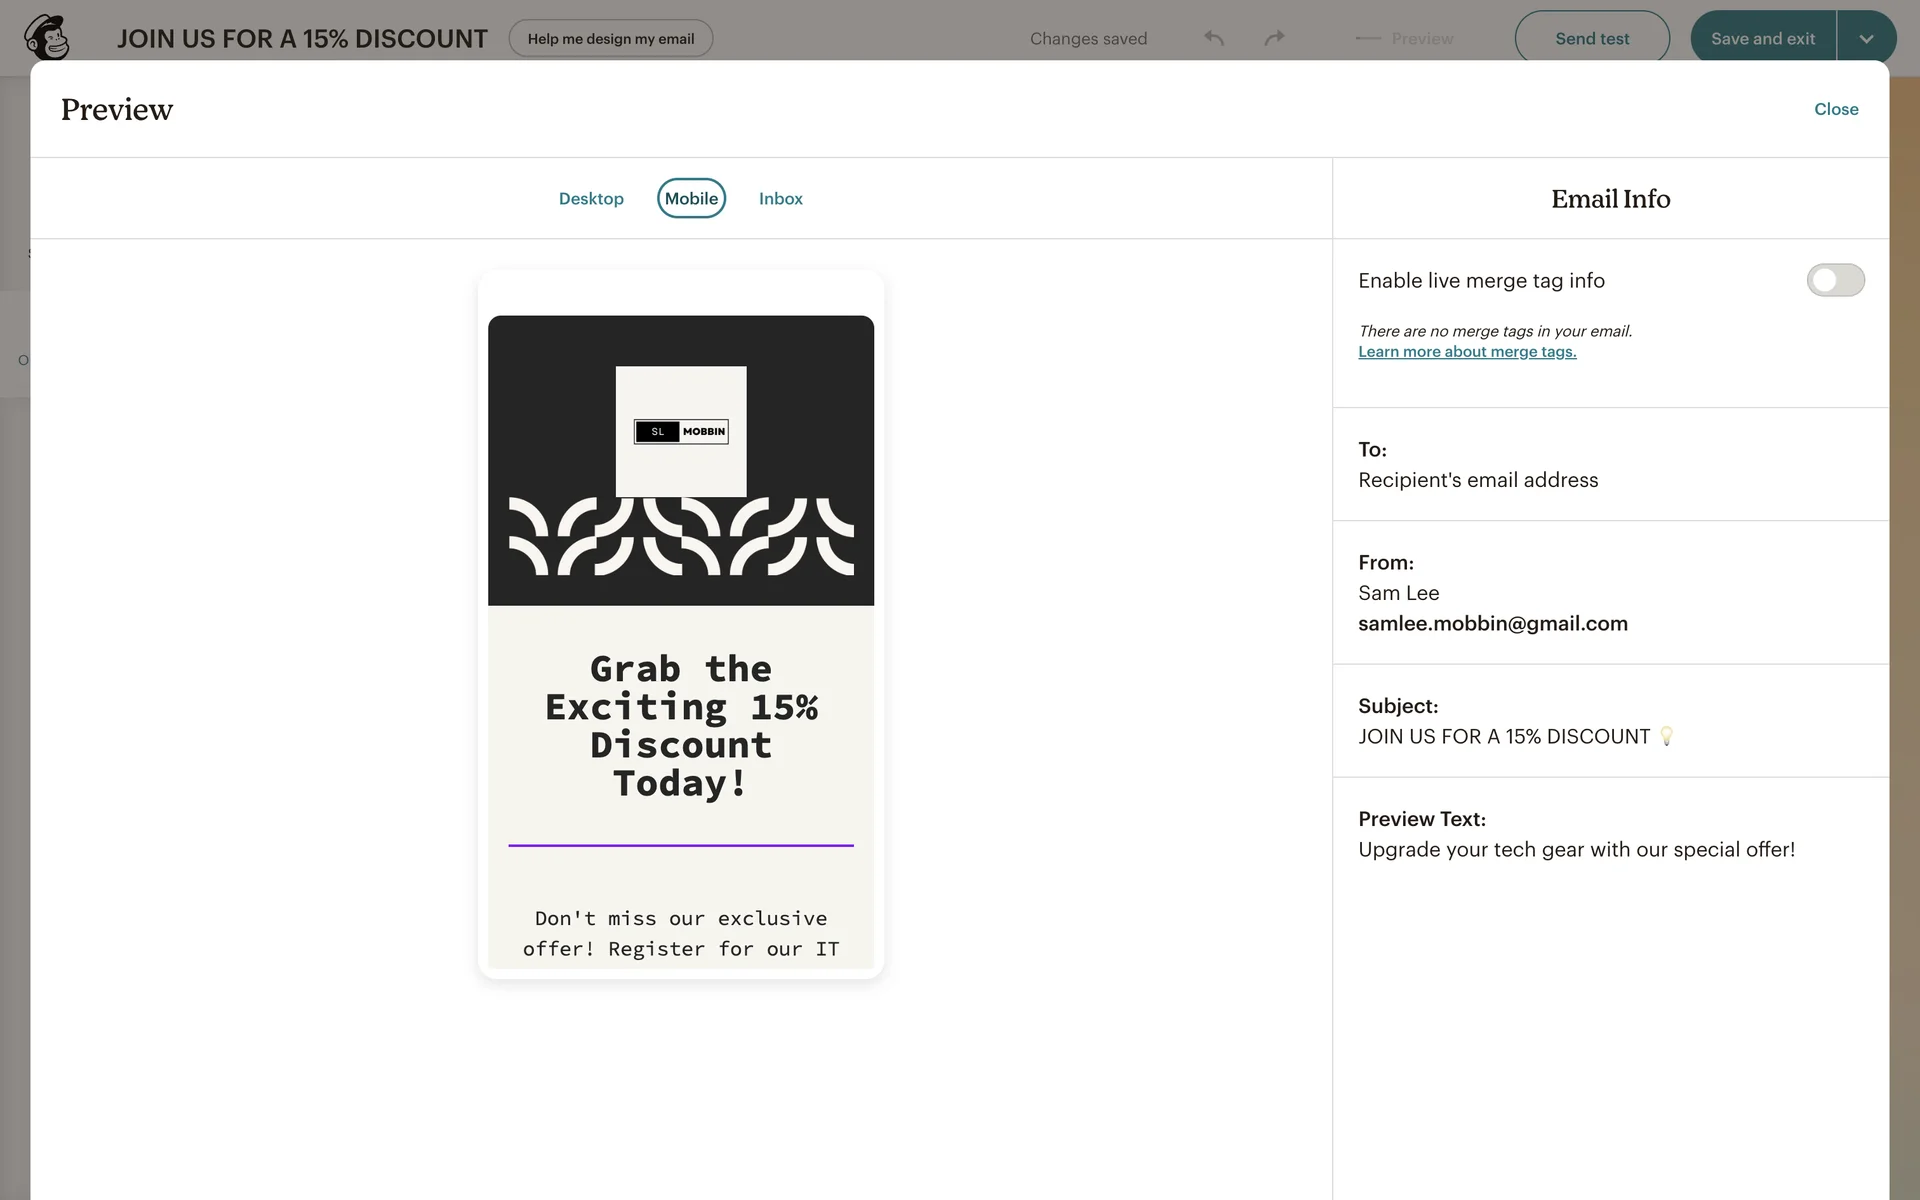
Task: Click the undo arrow icon
Action: (1214, 38)
